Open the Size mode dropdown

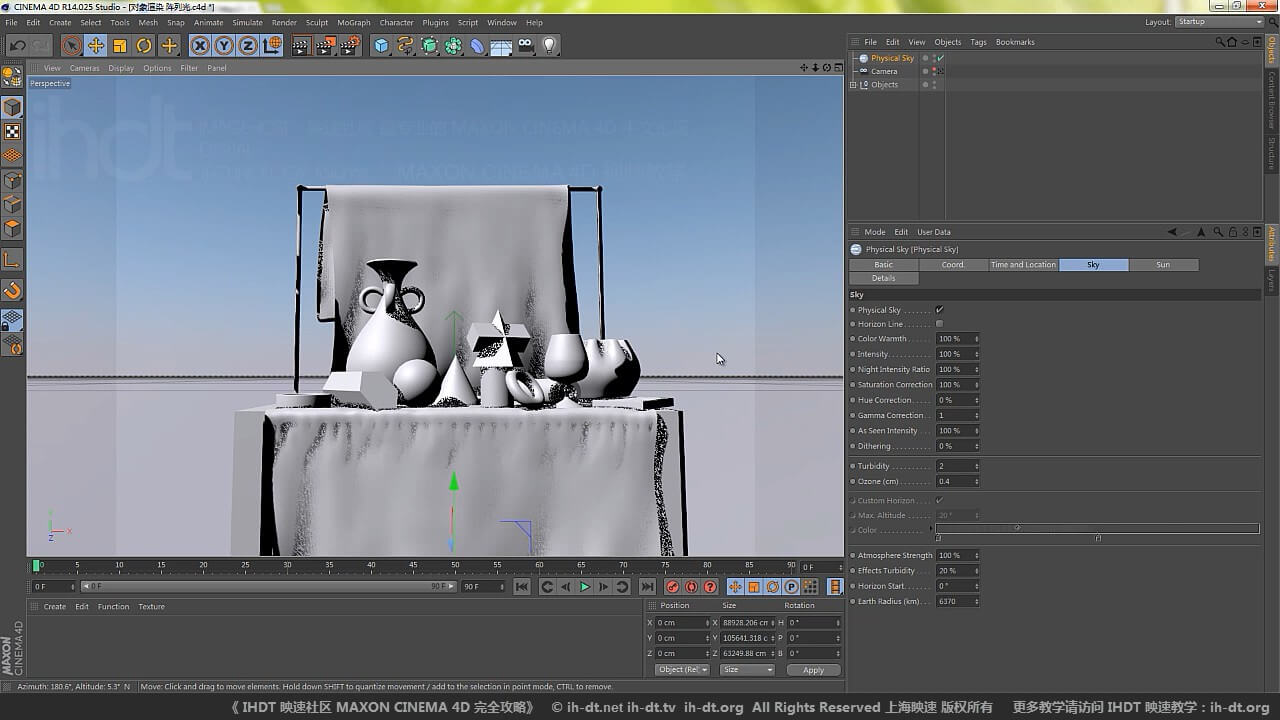click(x=748, y=670)
